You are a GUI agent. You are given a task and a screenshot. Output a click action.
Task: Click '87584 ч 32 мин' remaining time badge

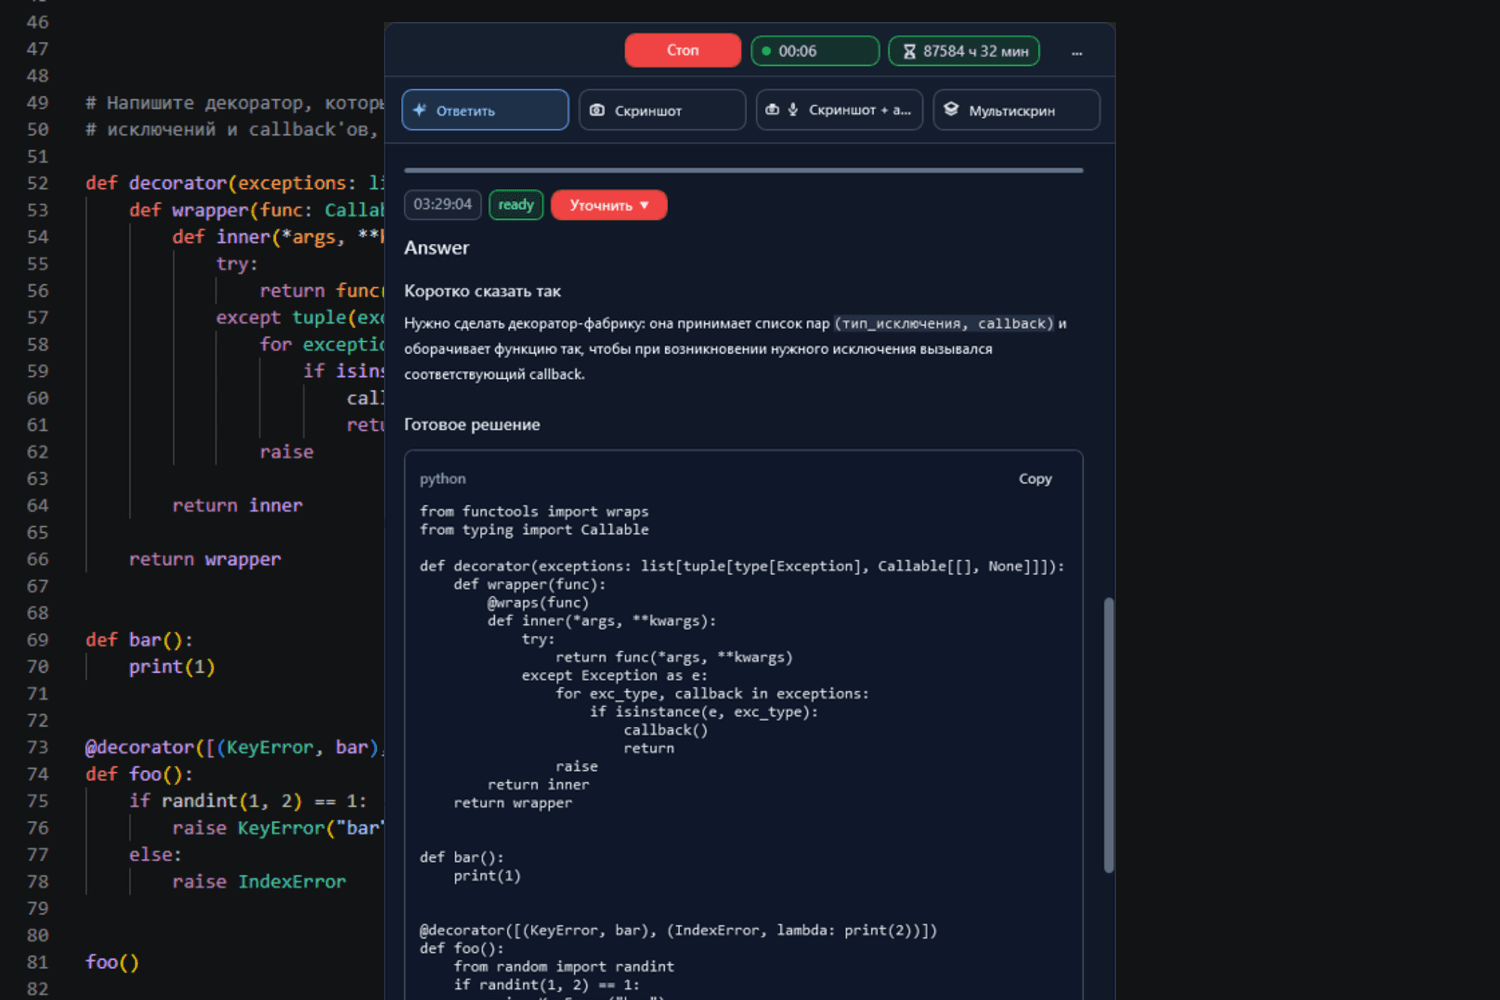pos(964,51)
